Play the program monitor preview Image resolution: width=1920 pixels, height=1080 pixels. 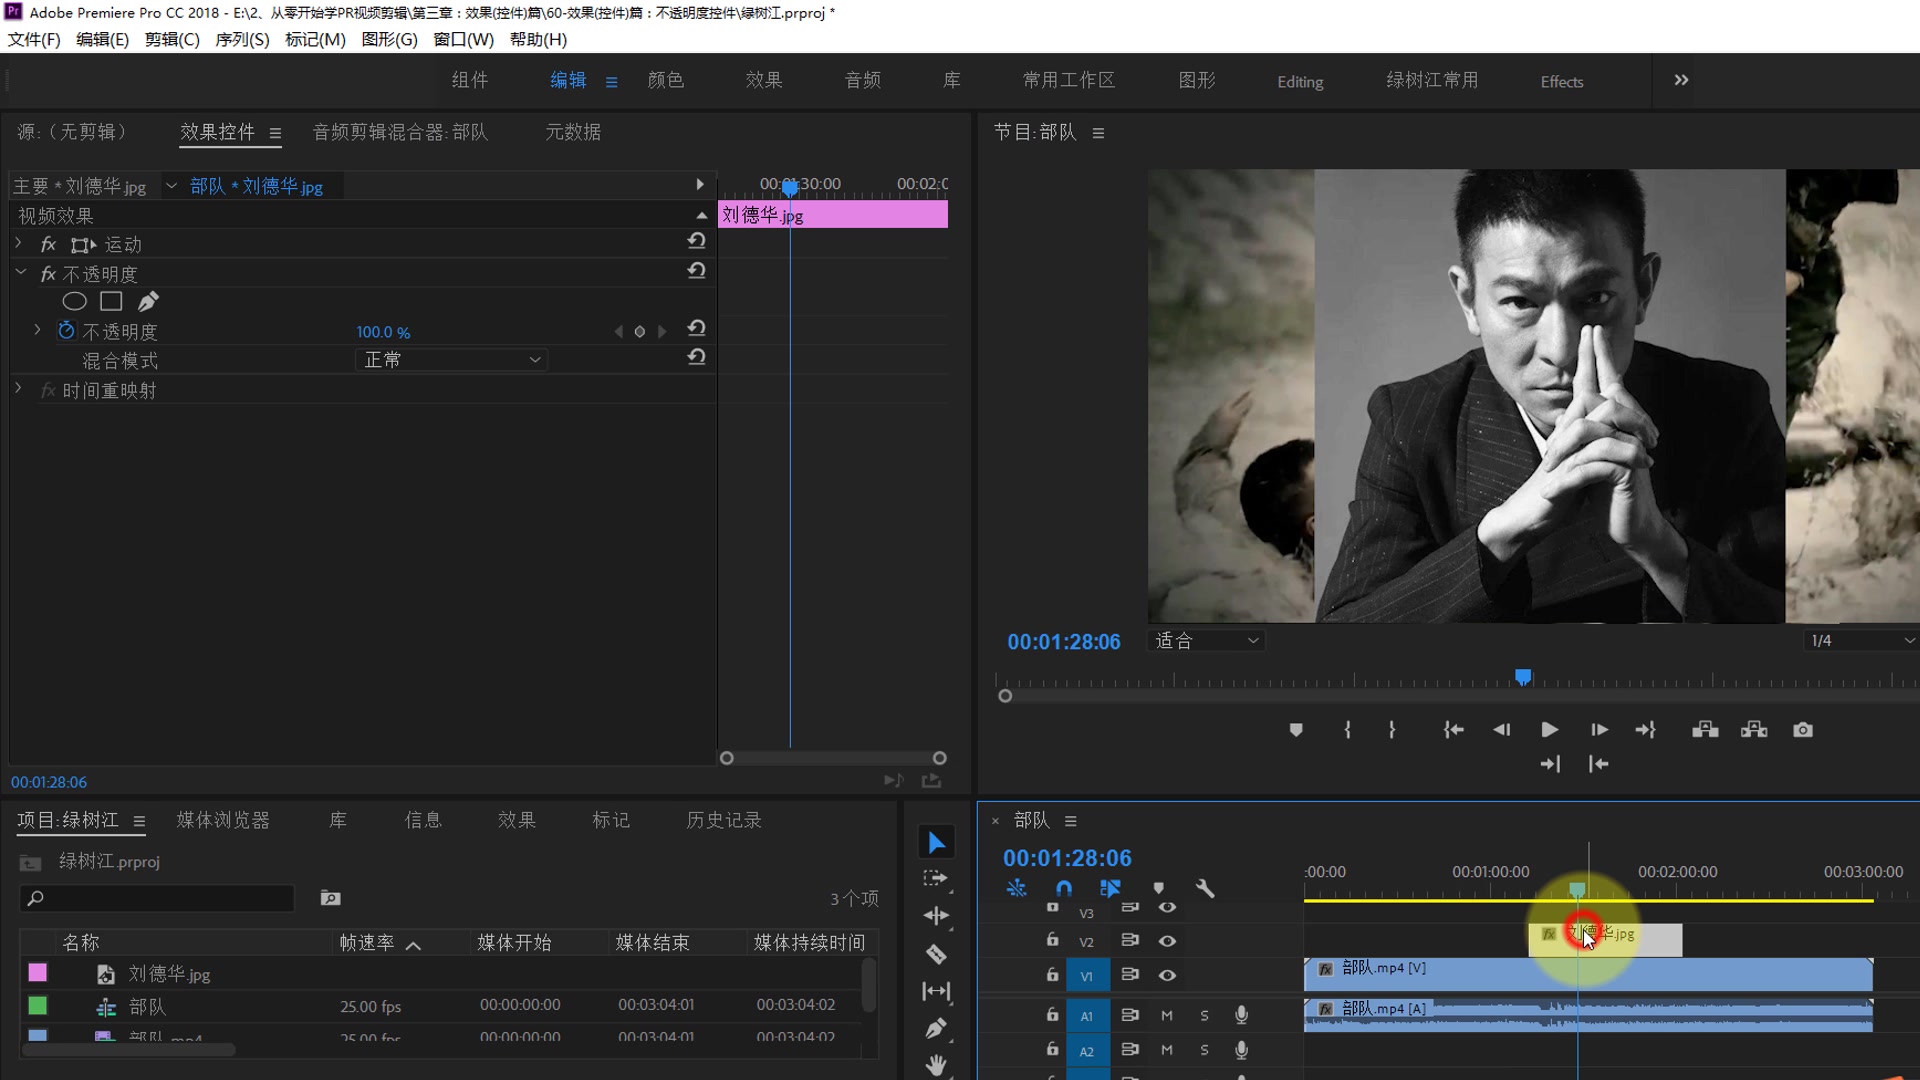click(x=1549, y=730)
